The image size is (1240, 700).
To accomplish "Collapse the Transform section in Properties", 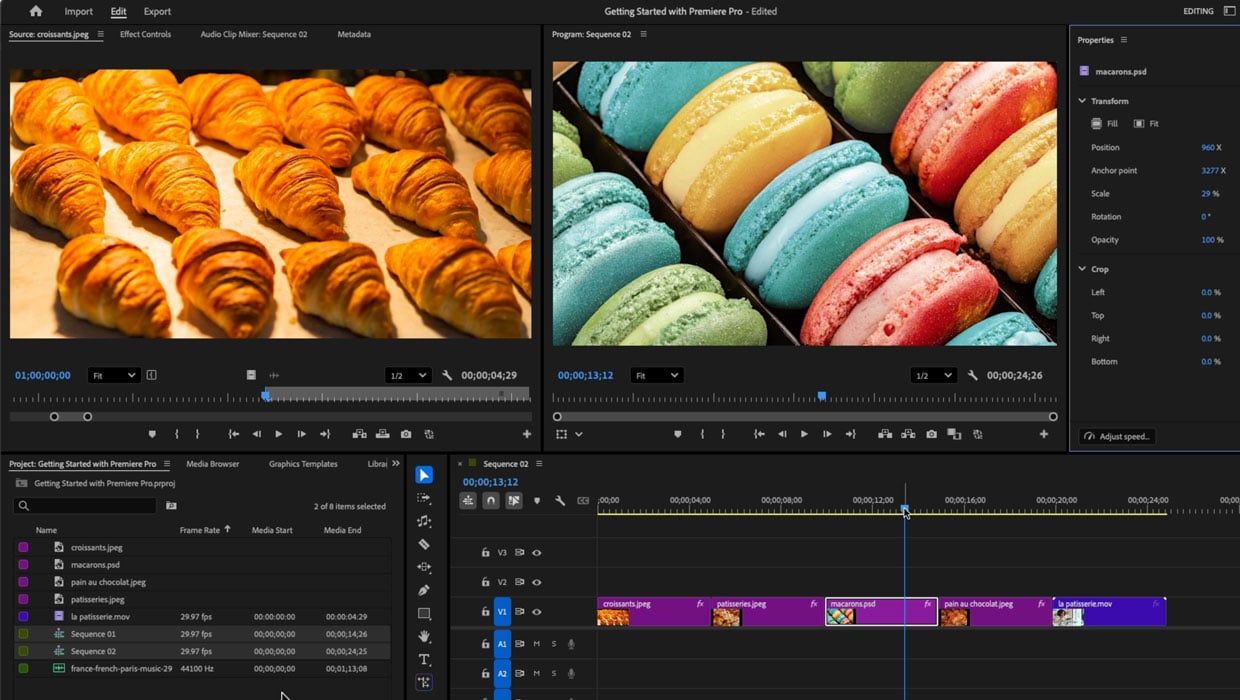I will point(1083,100).
